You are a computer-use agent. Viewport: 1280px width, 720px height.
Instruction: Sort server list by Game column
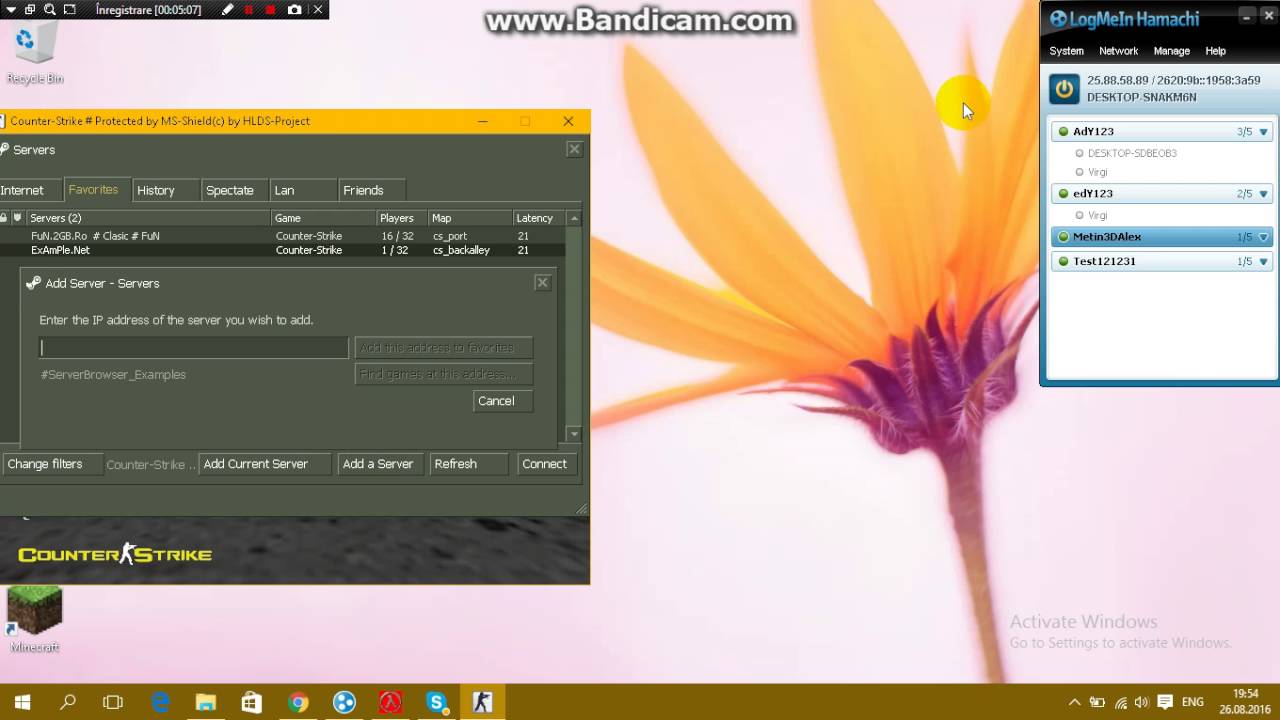[324, 218]
